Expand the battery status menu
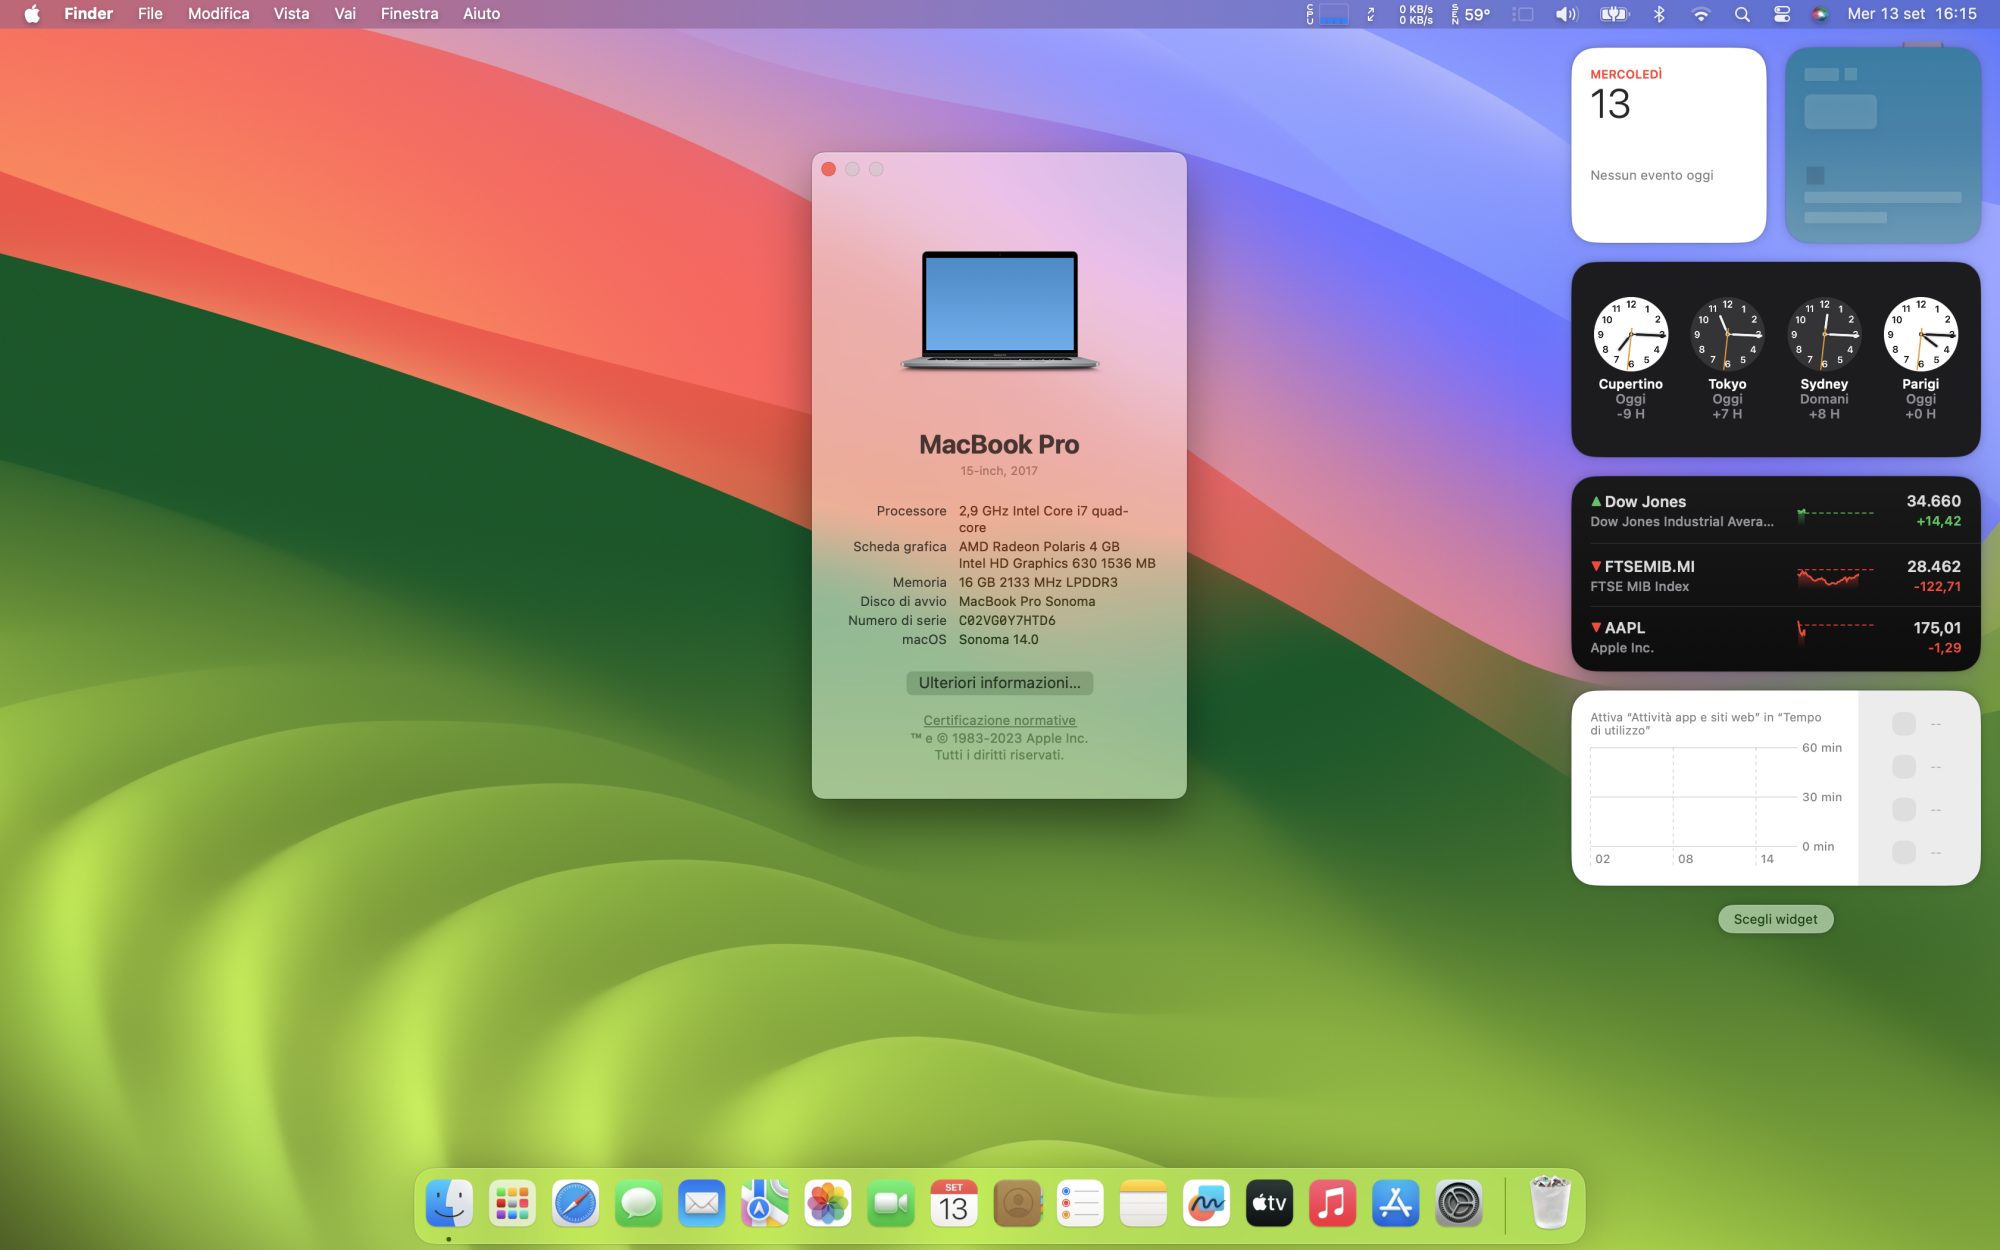This screenshot has height=1250, width=2000. click(1614, 14)
